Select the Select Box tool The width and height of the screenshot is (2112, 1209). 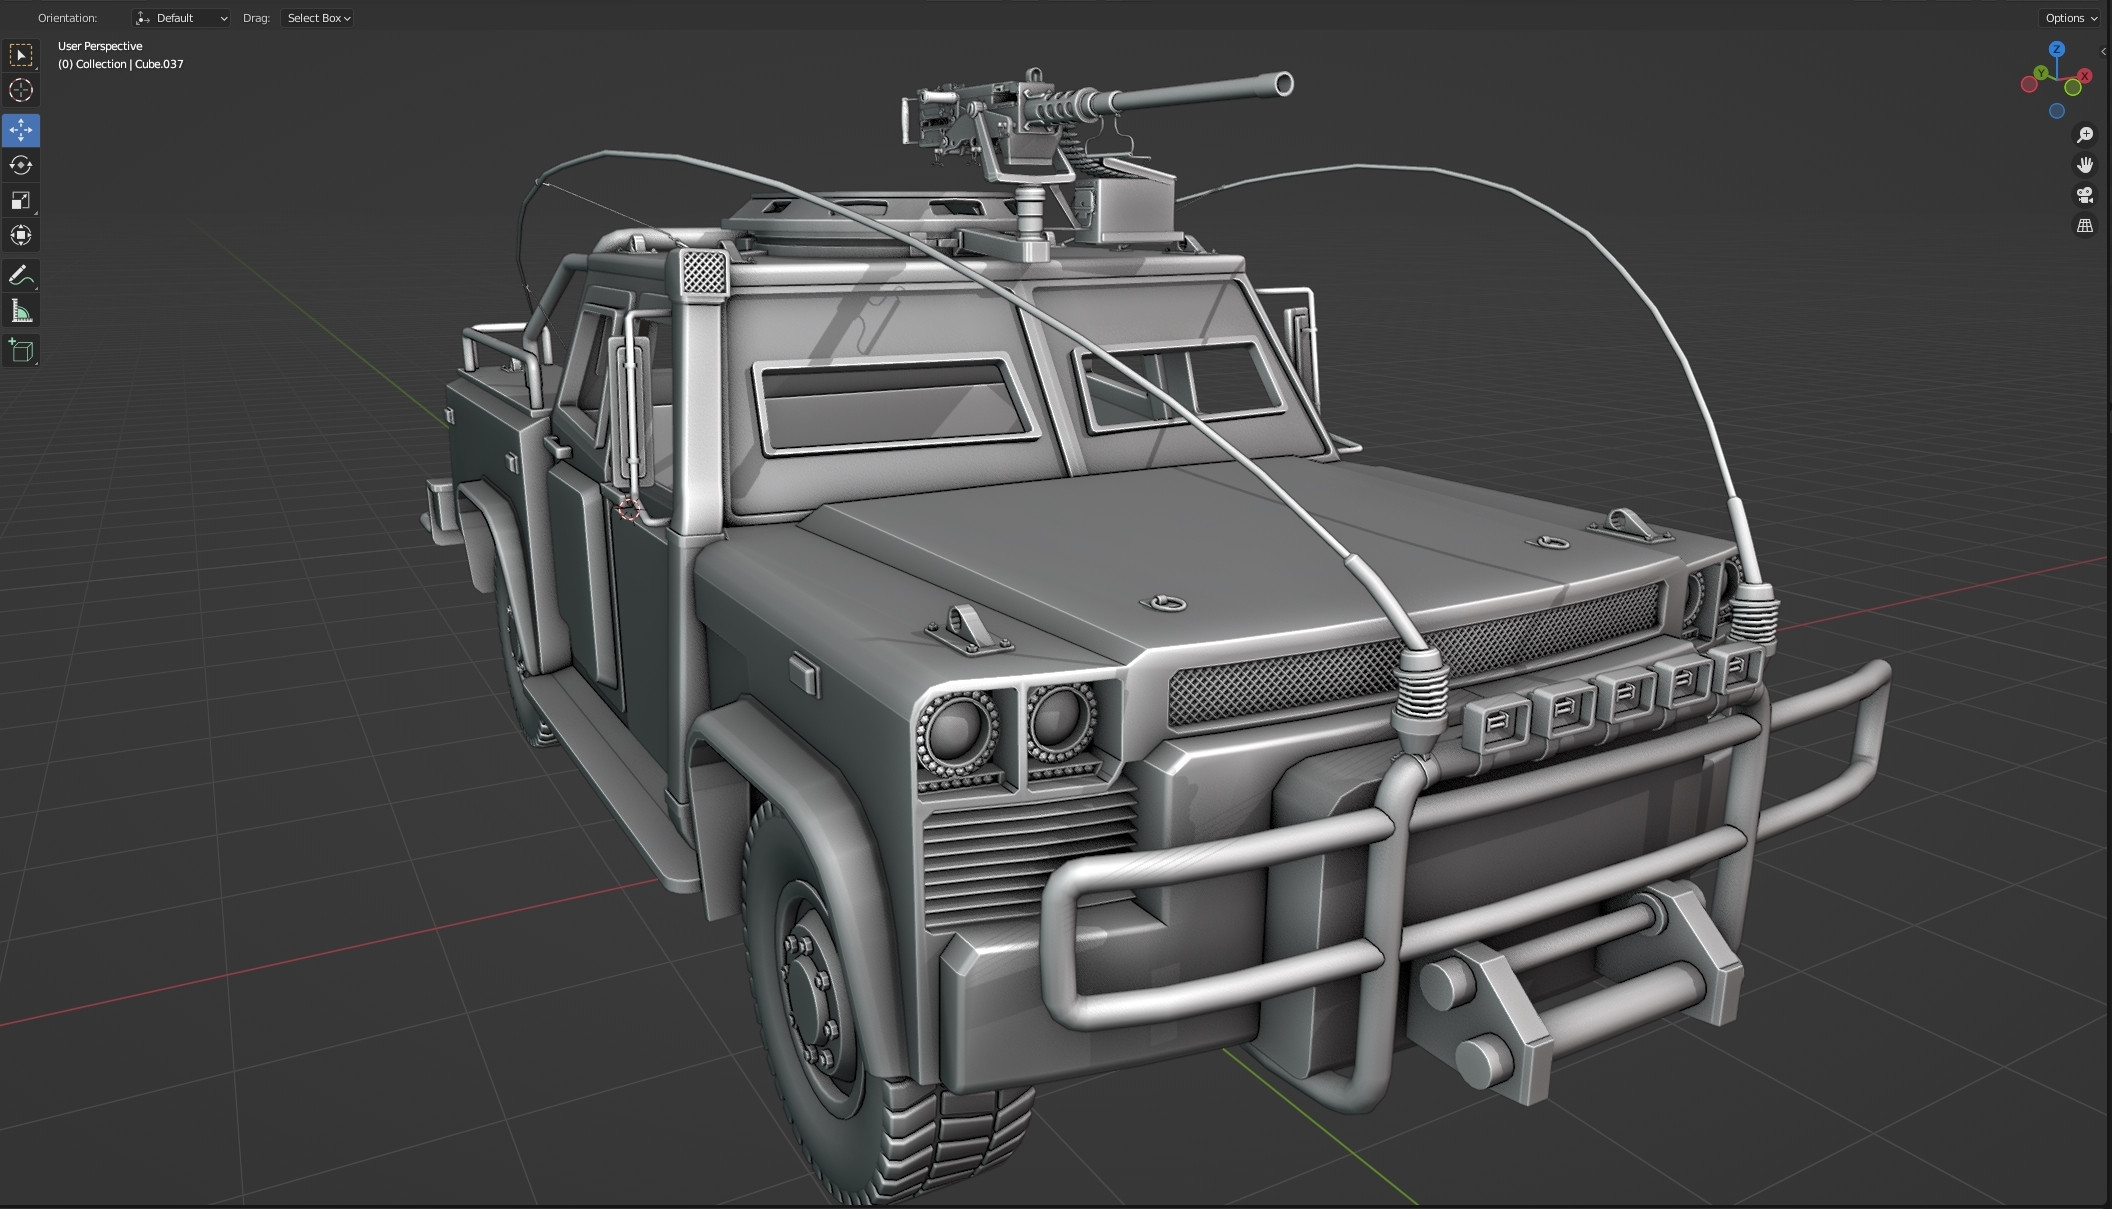(x=20, y=55)
